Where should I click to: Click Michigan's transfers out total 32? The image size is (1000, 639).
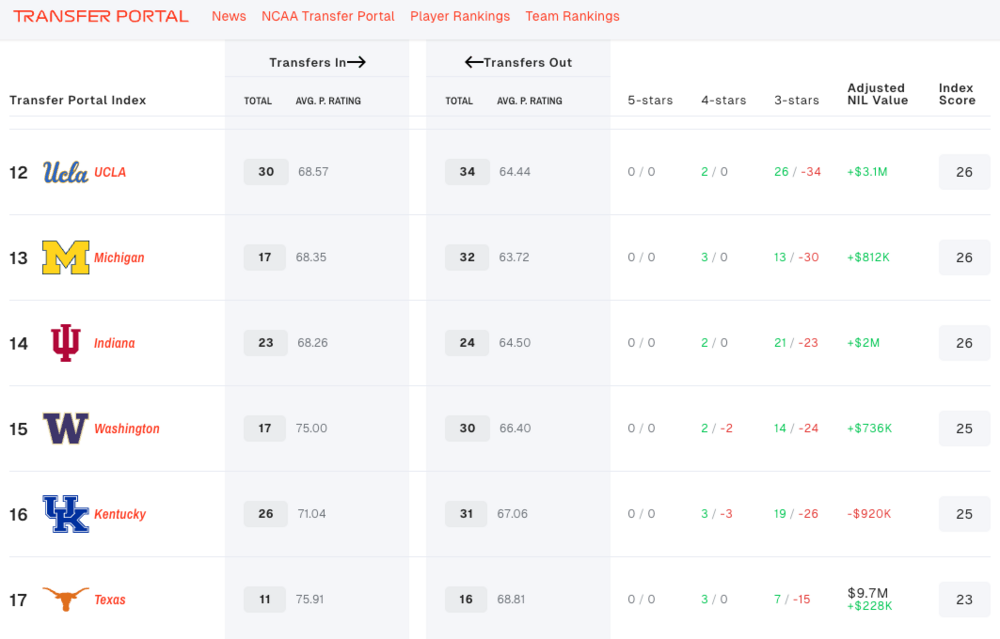click(467, 257)
